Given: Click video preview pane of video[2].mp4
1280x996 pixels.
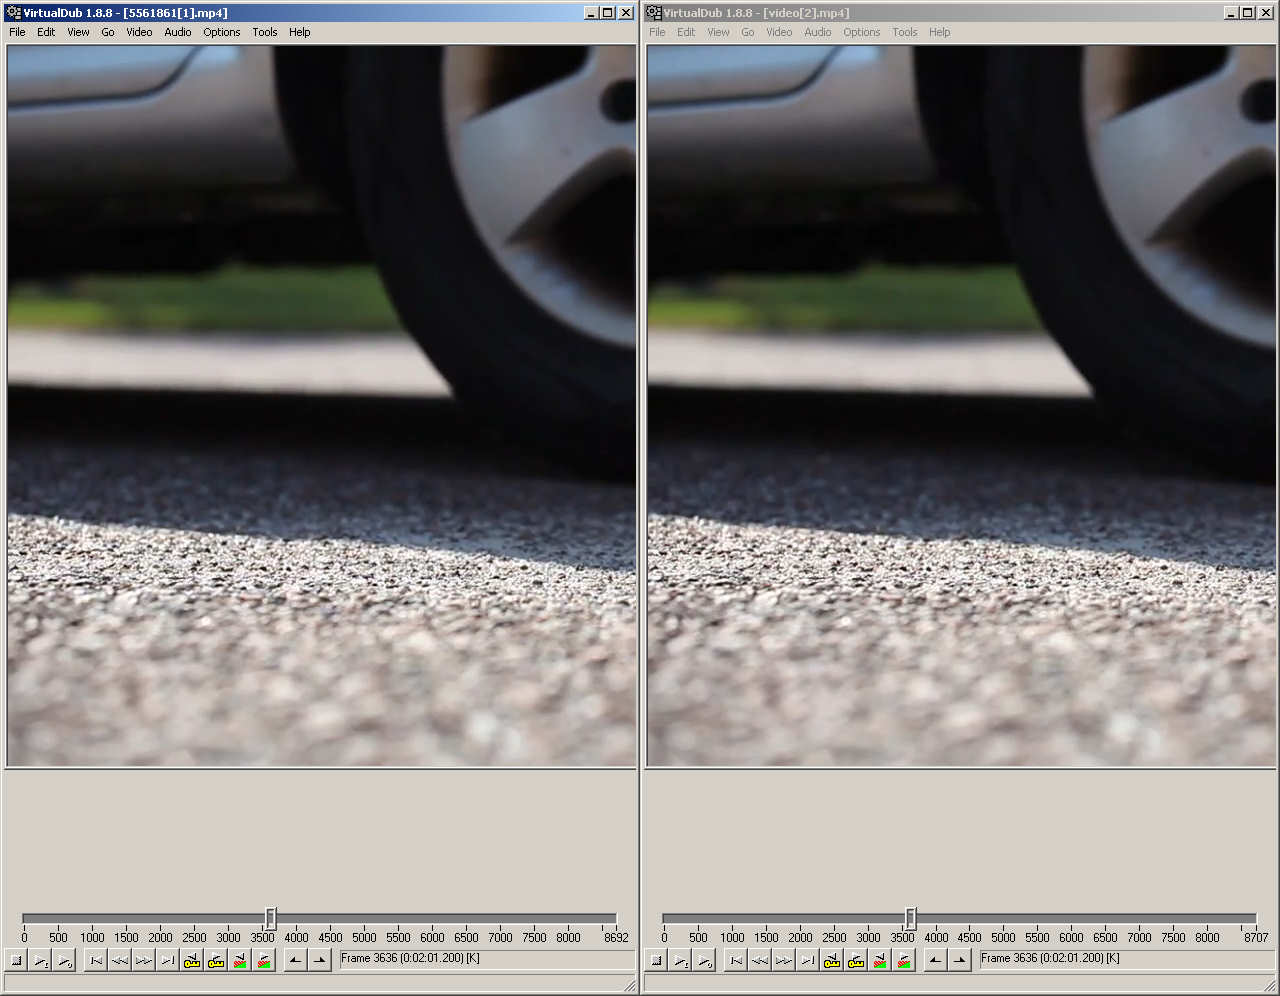Looking at the screenshot, I should point(961,406).
